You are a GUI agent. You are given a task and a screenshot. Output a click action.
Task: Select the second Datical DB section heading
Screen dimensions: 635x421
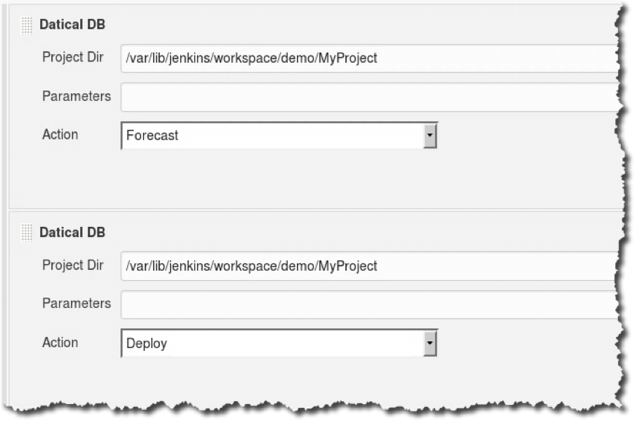pyautogui.click(x=72, y=232)
